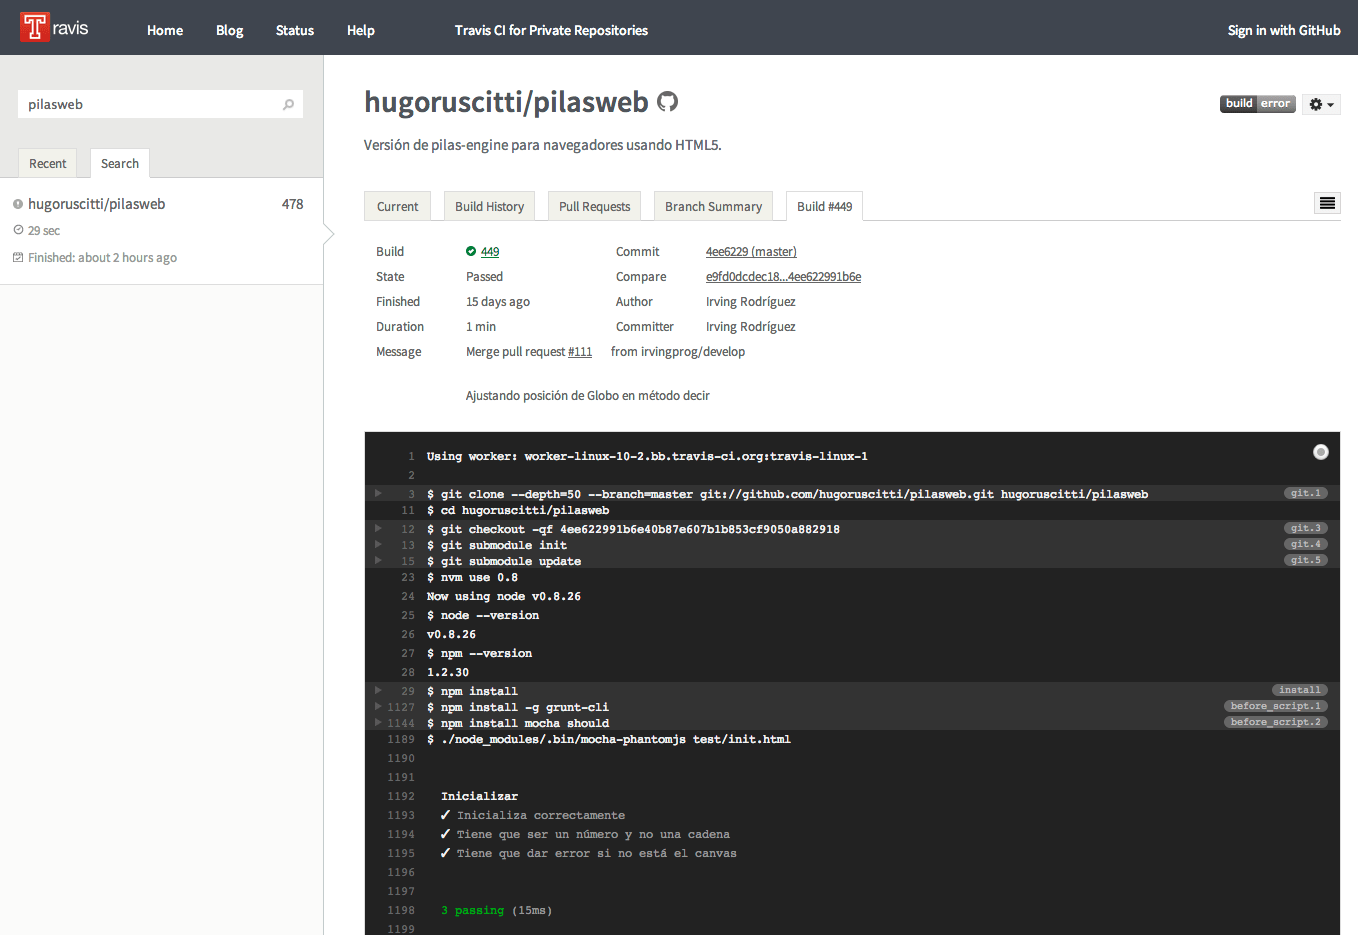Open hugoruscitti/pilasweb in the sidebar

point(97,204)
